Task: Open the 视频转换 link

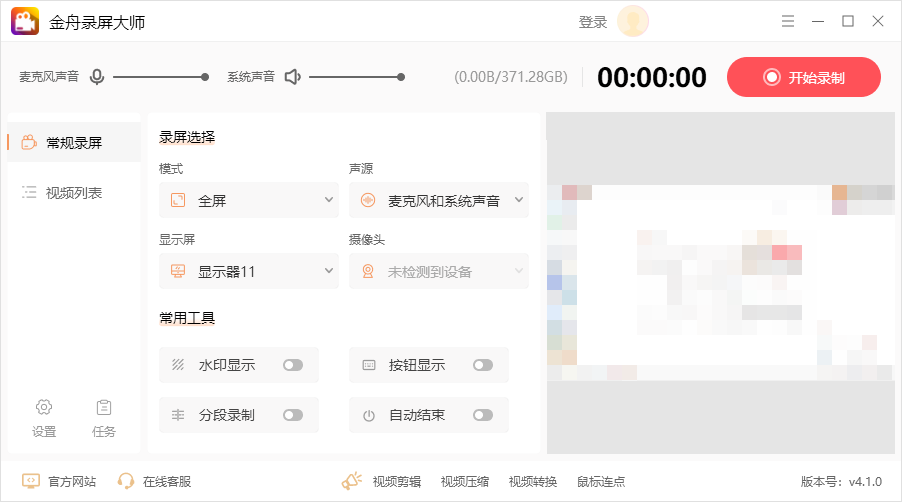Action: 533,481
